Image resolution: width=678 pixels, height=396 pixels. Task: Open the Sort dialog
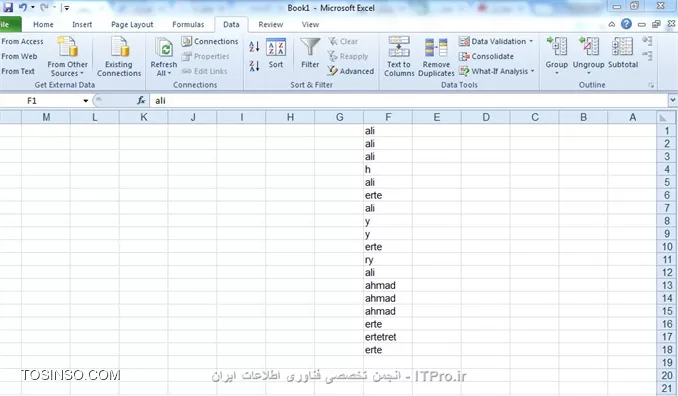(275, 54)
